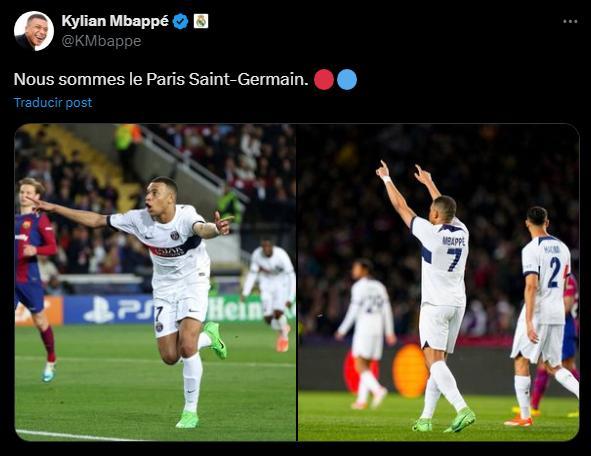Image resolution: width=591 pixels, height=456 pixels.
Task: Click the blue circle emoji
Action: tap(347, 80)
